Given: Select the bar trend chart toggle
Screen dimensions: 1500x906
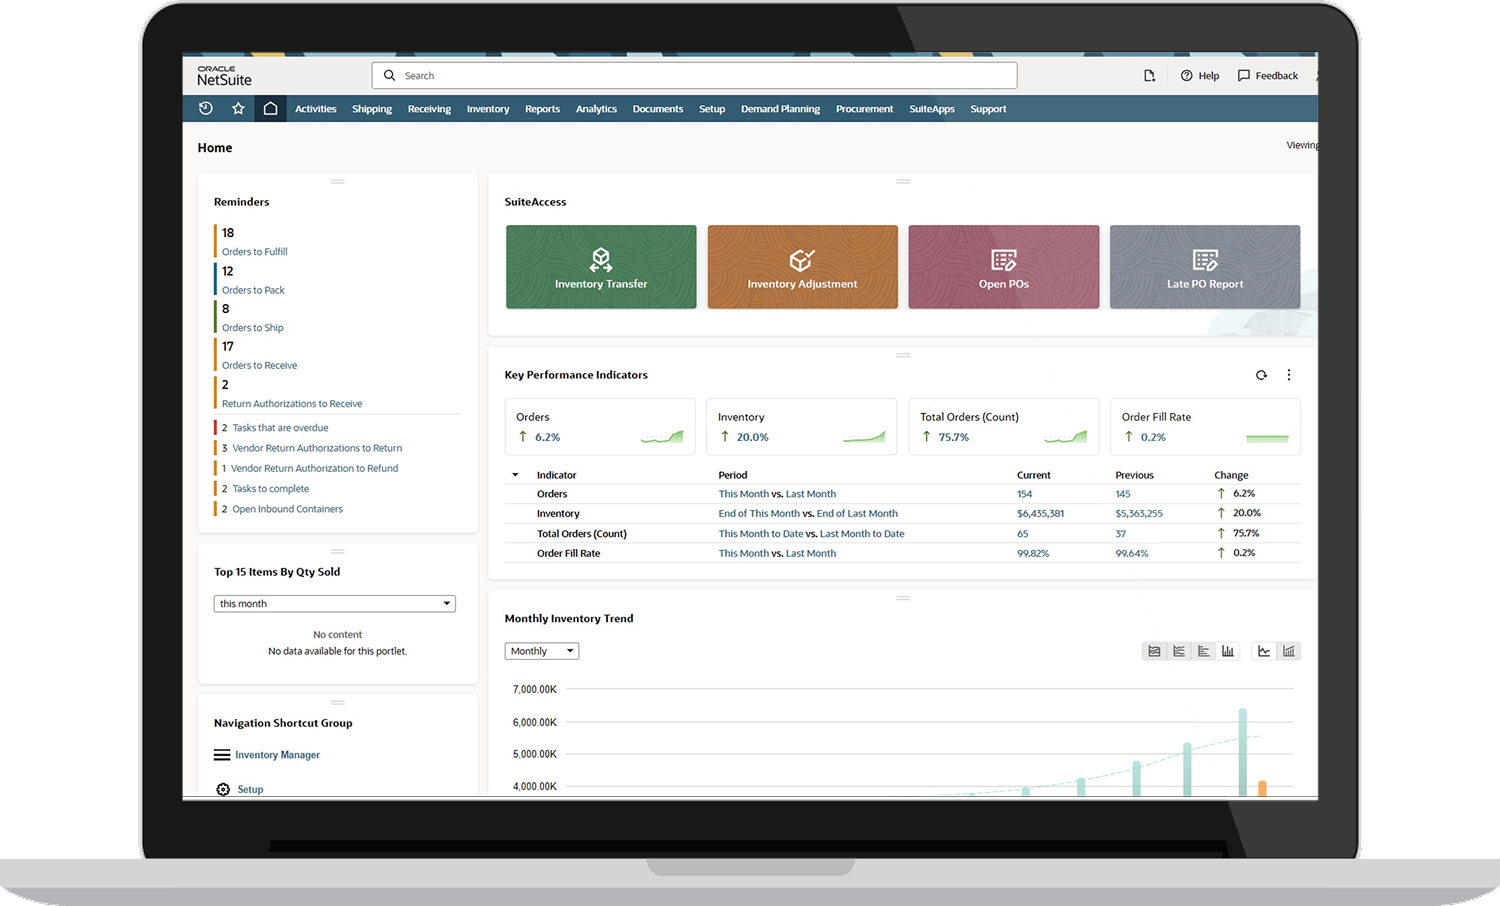Looking at the screenshot, I should [1289, 651].
